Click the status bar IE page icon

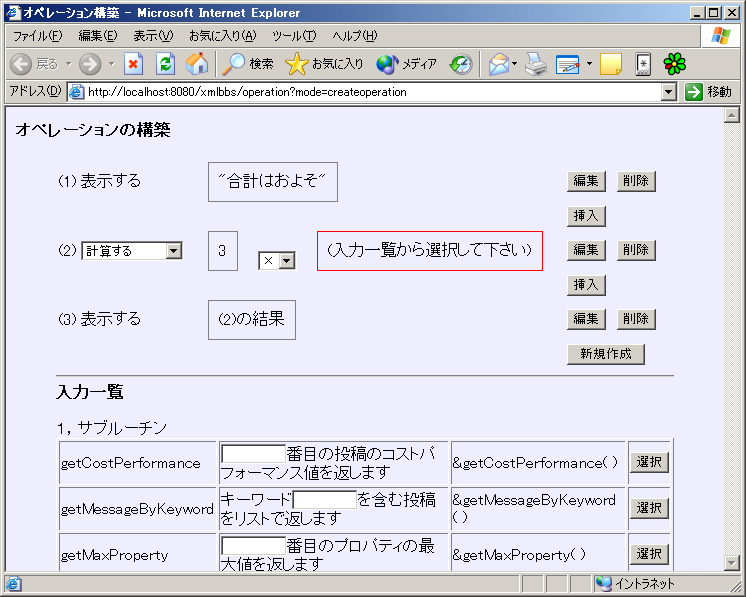pos(13,583)
